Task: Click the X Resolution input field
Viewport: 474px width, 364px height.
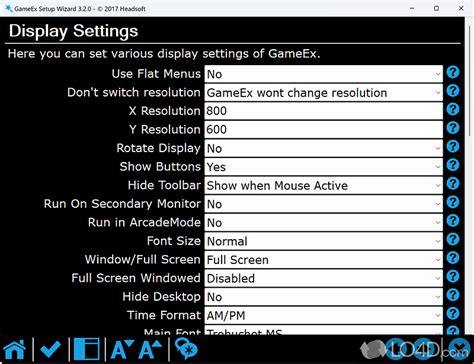Action: 323,111
